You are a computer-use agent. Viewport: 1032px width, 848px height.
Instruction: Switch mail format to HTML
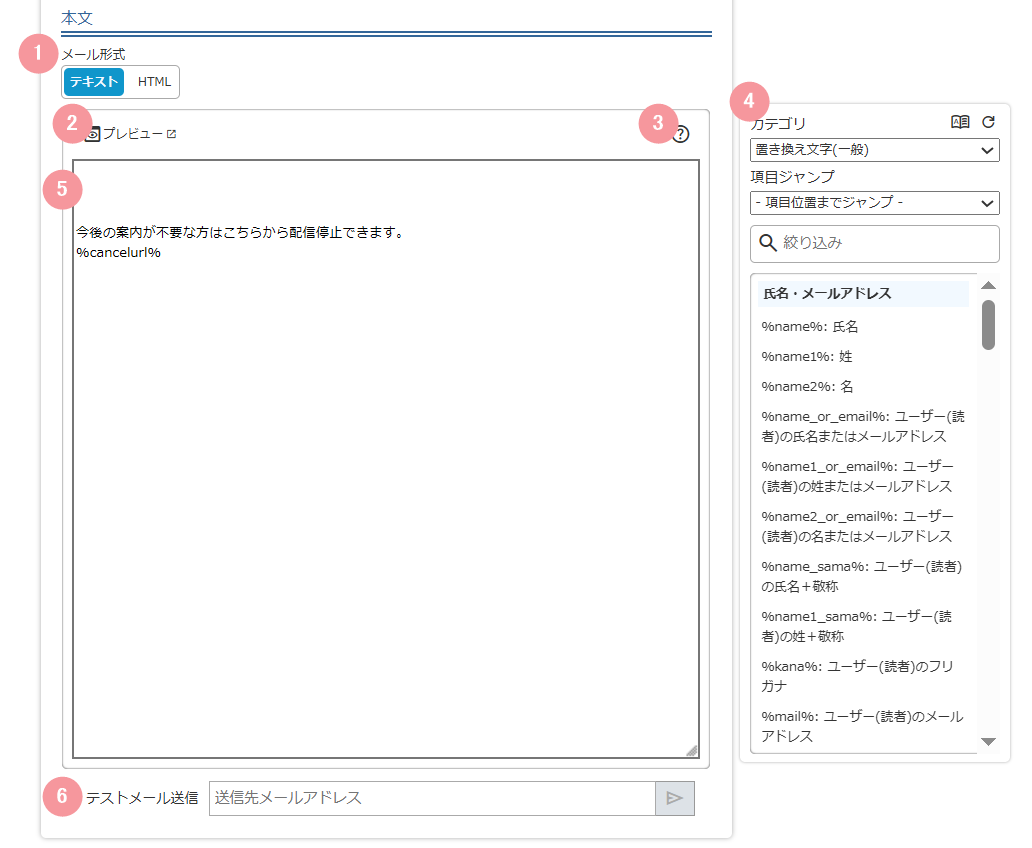click(x=154, y=82)
